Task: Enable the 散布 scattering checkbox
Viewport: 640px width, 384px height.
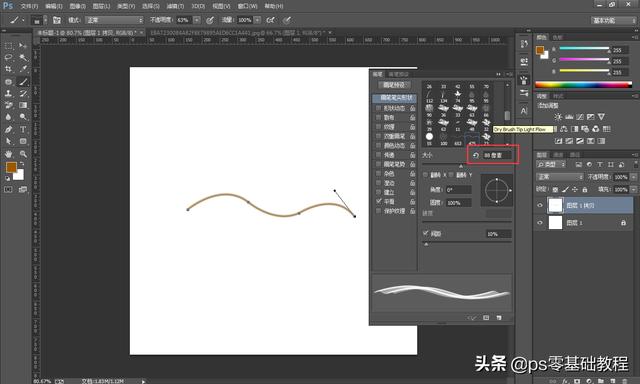Action: pos(378,118)
